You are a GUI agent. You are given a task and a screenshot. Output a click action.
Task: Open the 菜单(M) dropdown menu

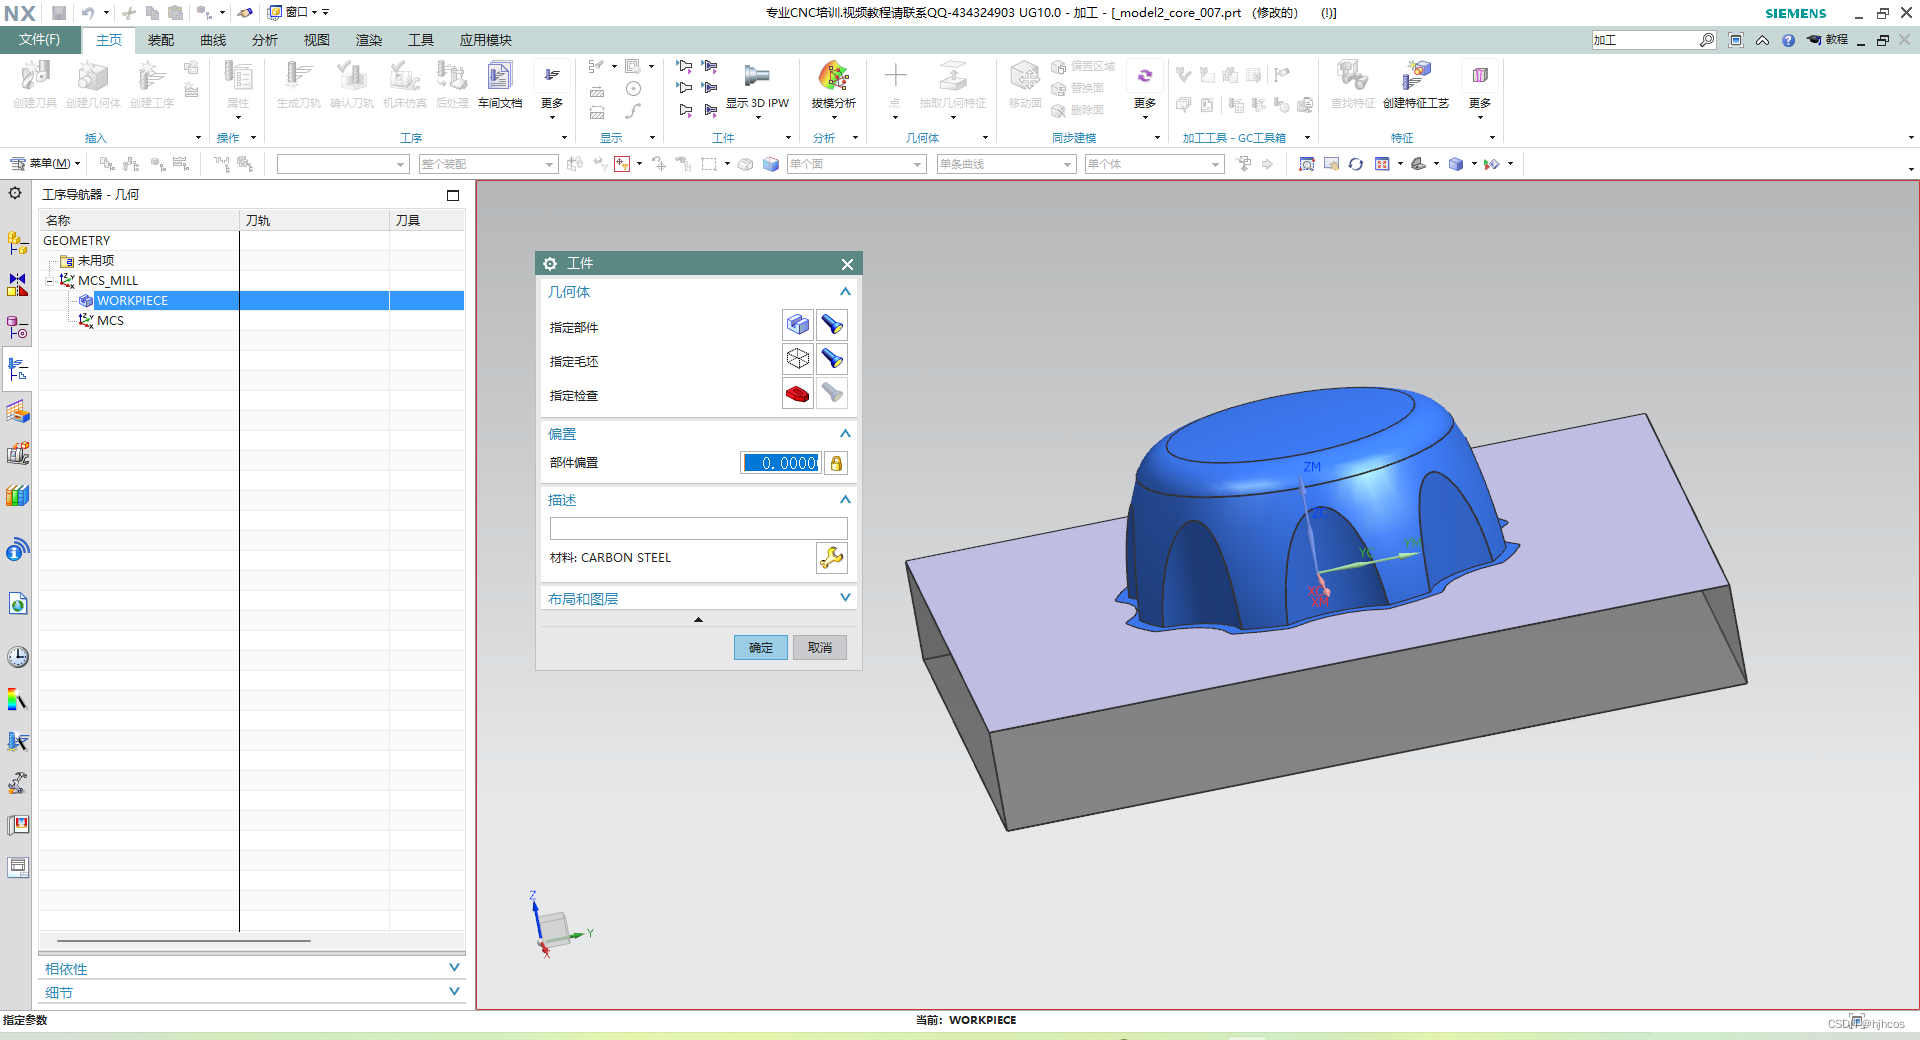(45, 164)
